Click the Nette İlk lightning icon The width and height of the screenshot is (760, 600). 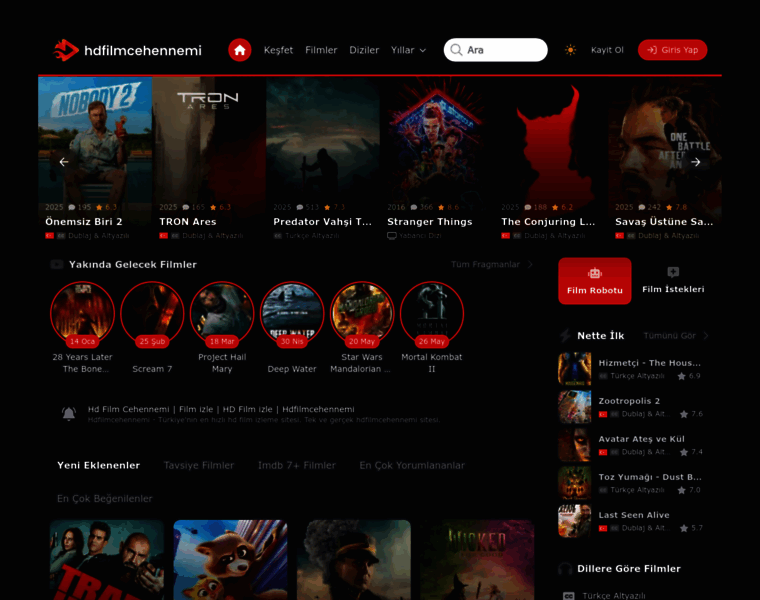pyautogui.click(x=565, y=335)
